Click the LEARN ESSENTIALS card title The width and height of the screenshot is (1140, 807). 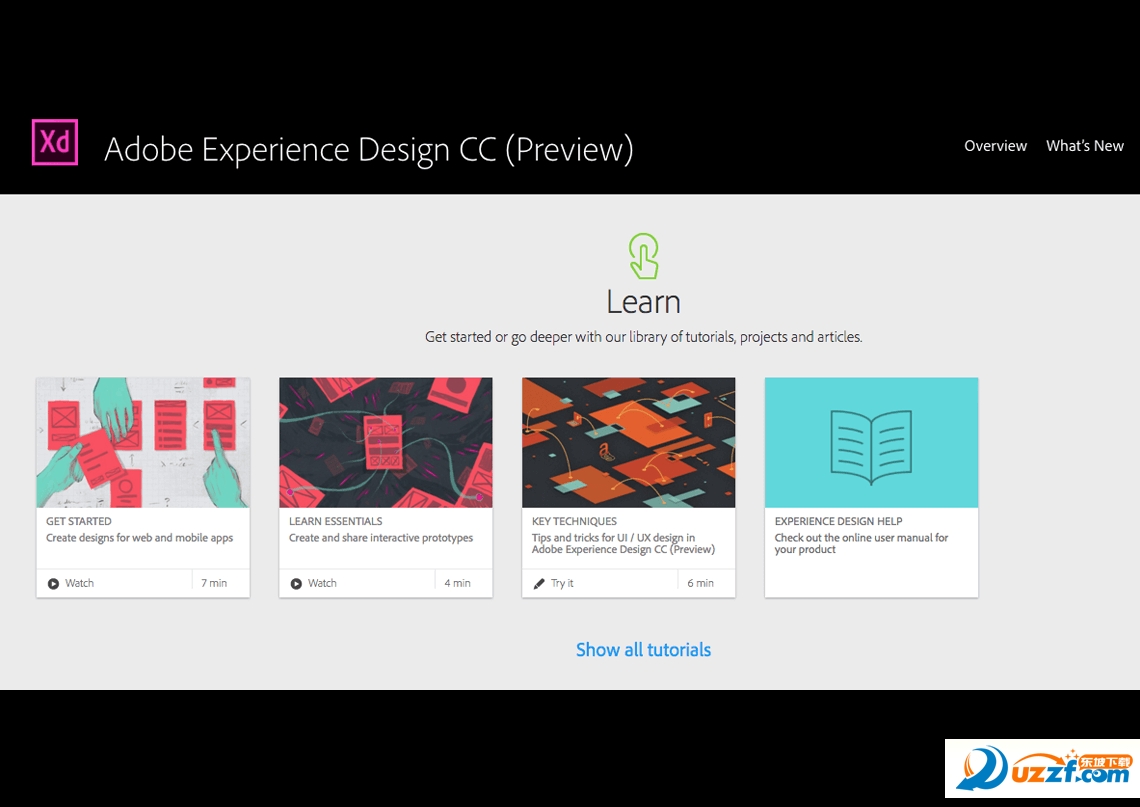pyautogui.click(x=335, y=521)
